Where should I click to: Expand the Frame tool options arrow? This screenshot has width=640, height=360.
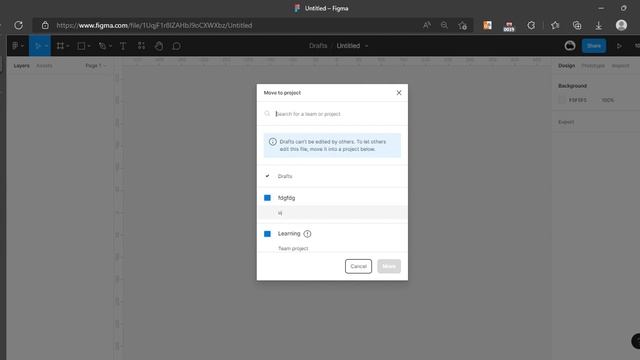pos(68,46)
